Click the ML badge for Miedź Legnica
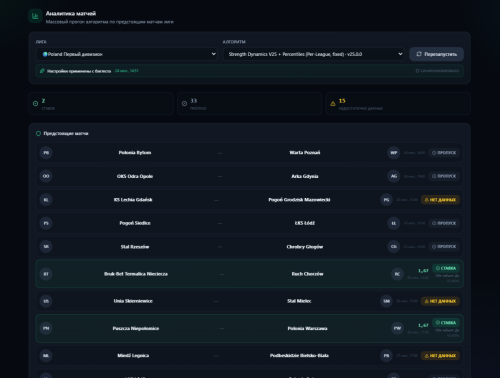 coord(46,356)
